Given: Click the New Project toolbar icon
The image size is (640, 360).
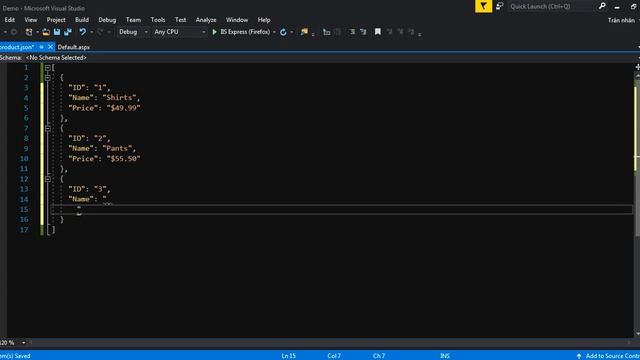Looking at the screenshot, I should [x=29, y=32].
